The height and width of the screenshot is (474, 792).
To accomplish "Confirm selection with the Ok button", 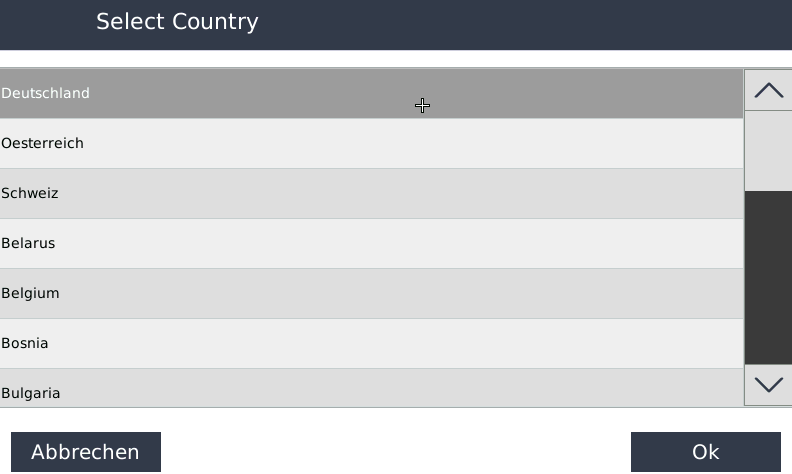I will coord(705,452).
